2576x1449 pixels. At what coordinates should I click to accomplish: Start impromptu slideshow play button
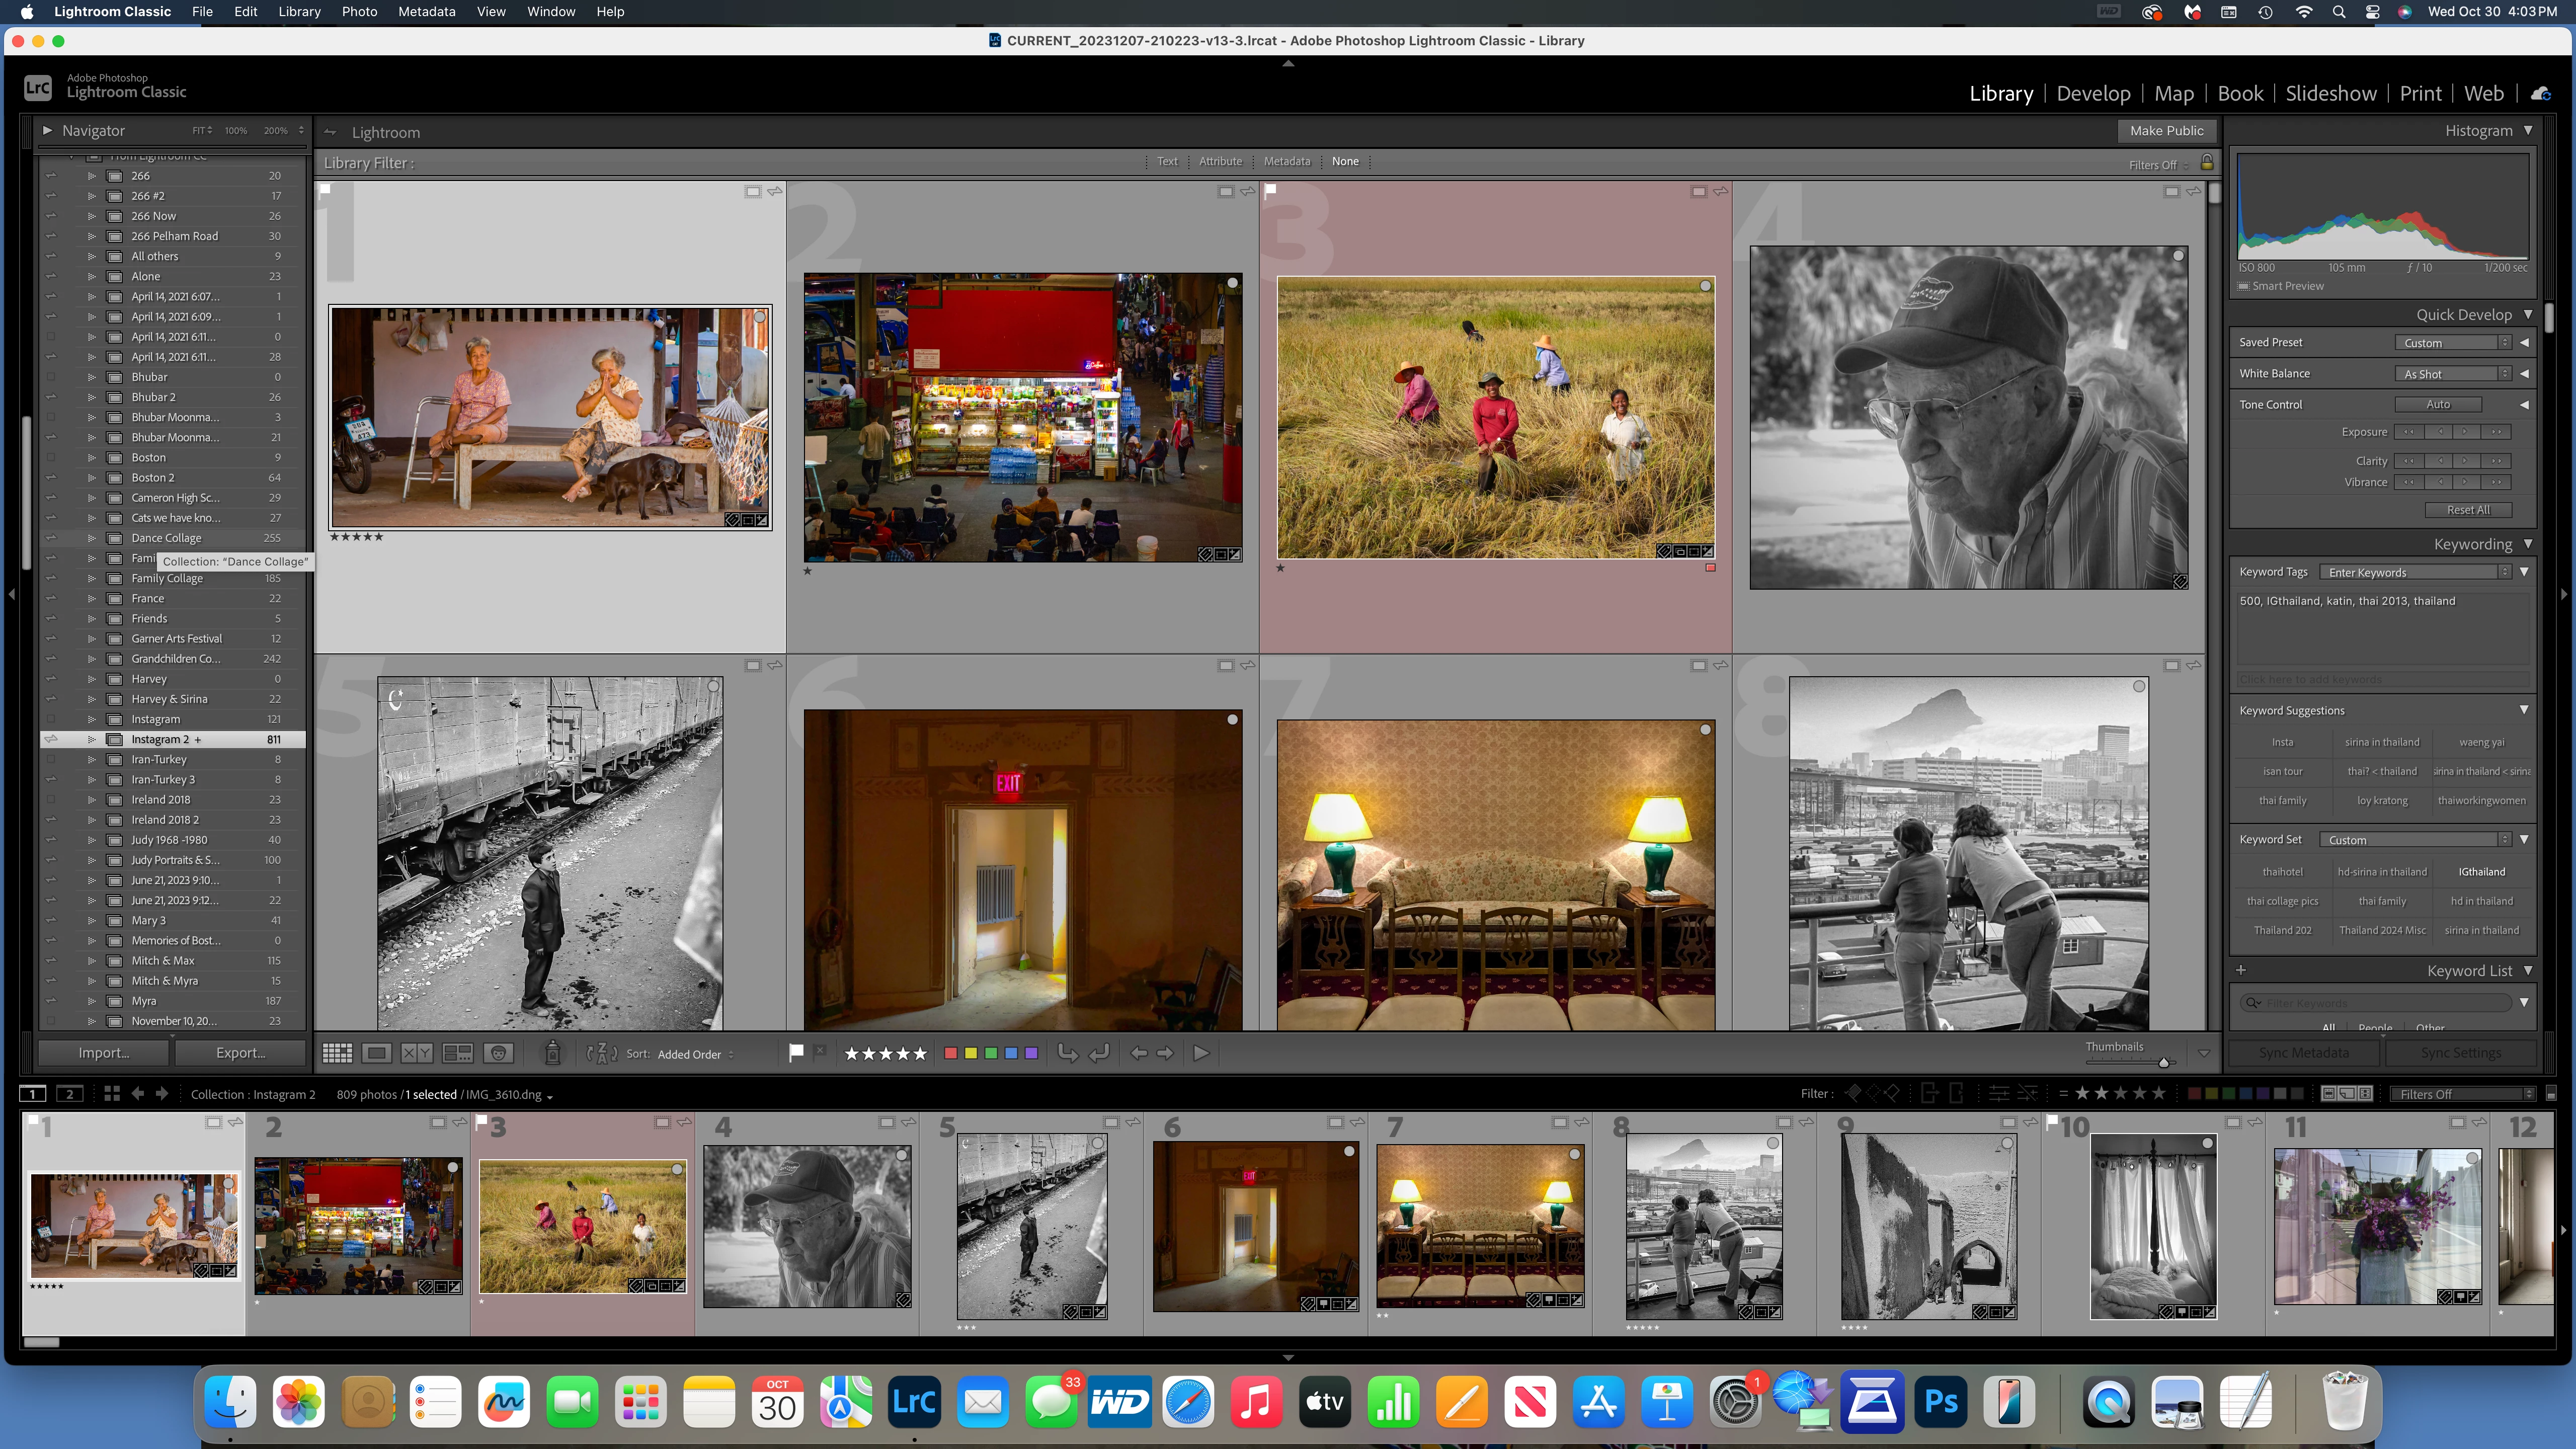click(x=1201, y=1053)
